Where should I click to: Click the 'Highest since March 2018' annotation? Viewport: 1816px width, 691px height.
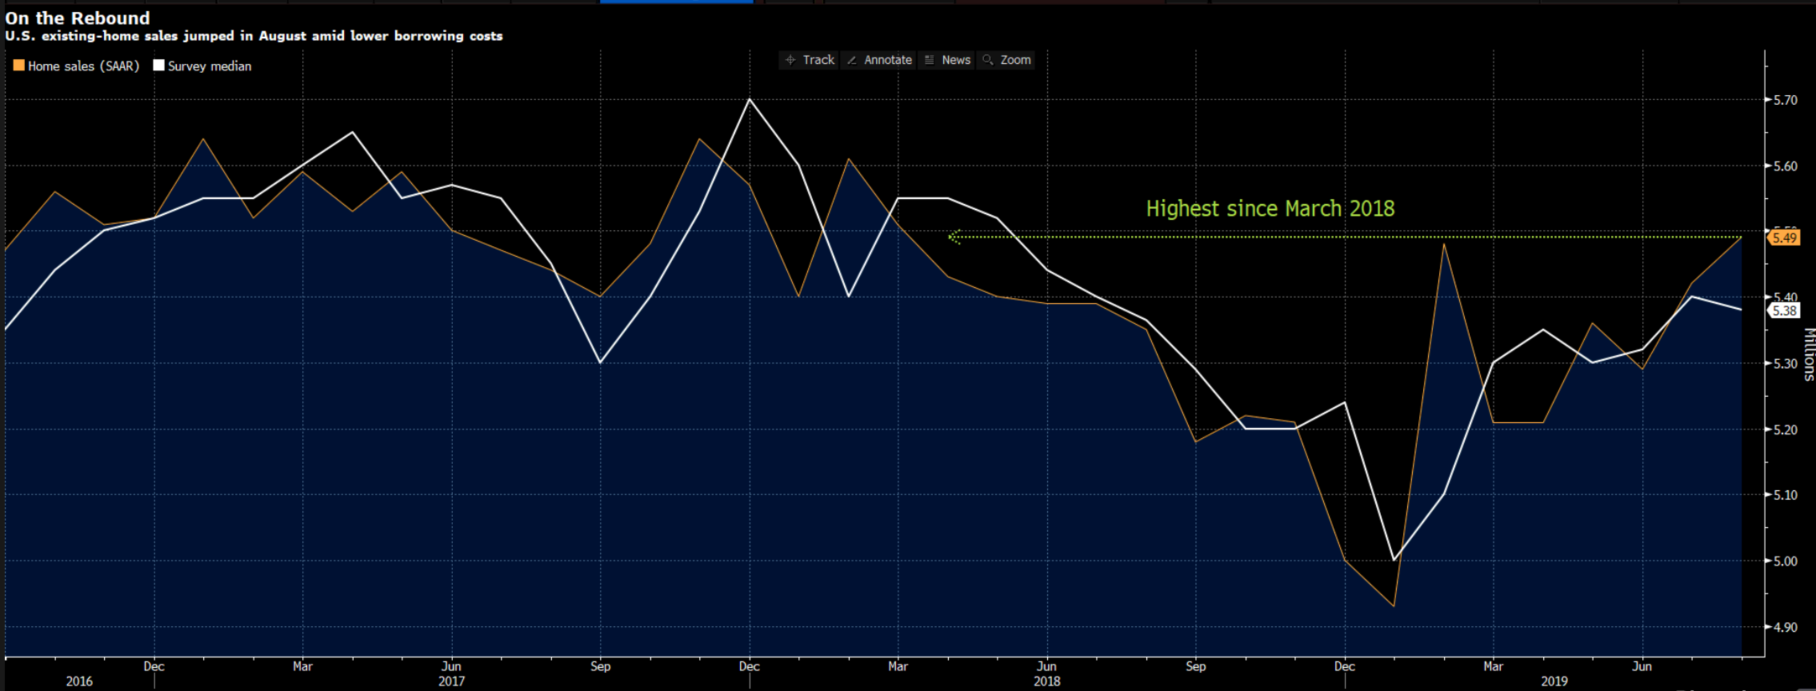coord(1270,209)
